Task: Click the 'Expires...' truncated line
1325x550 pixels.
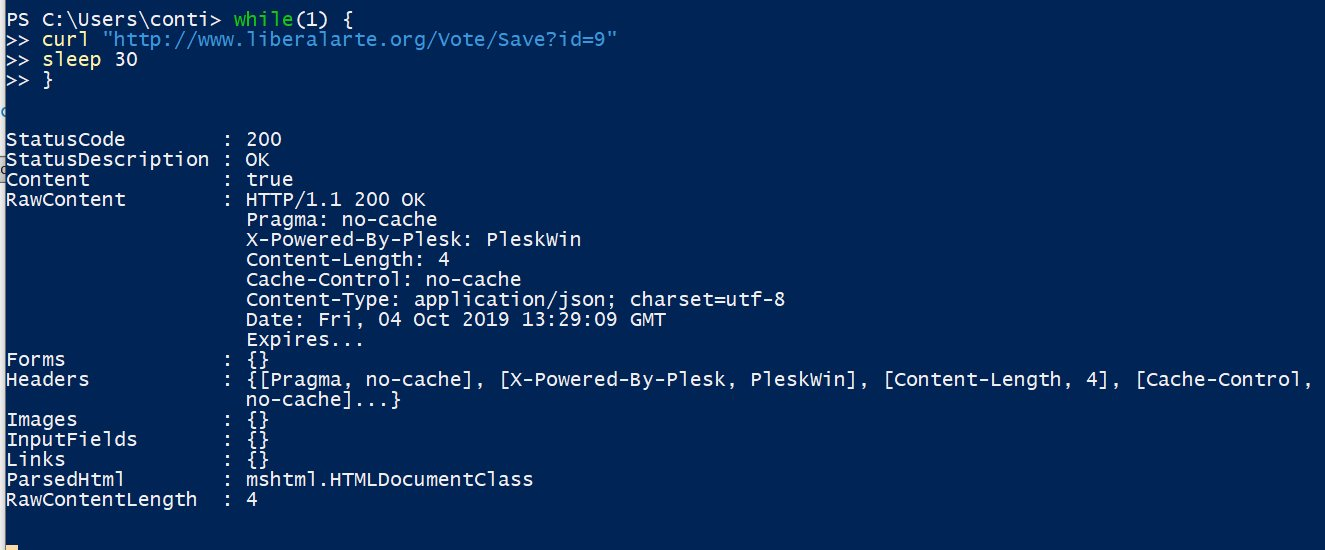Action: point(305,339)
